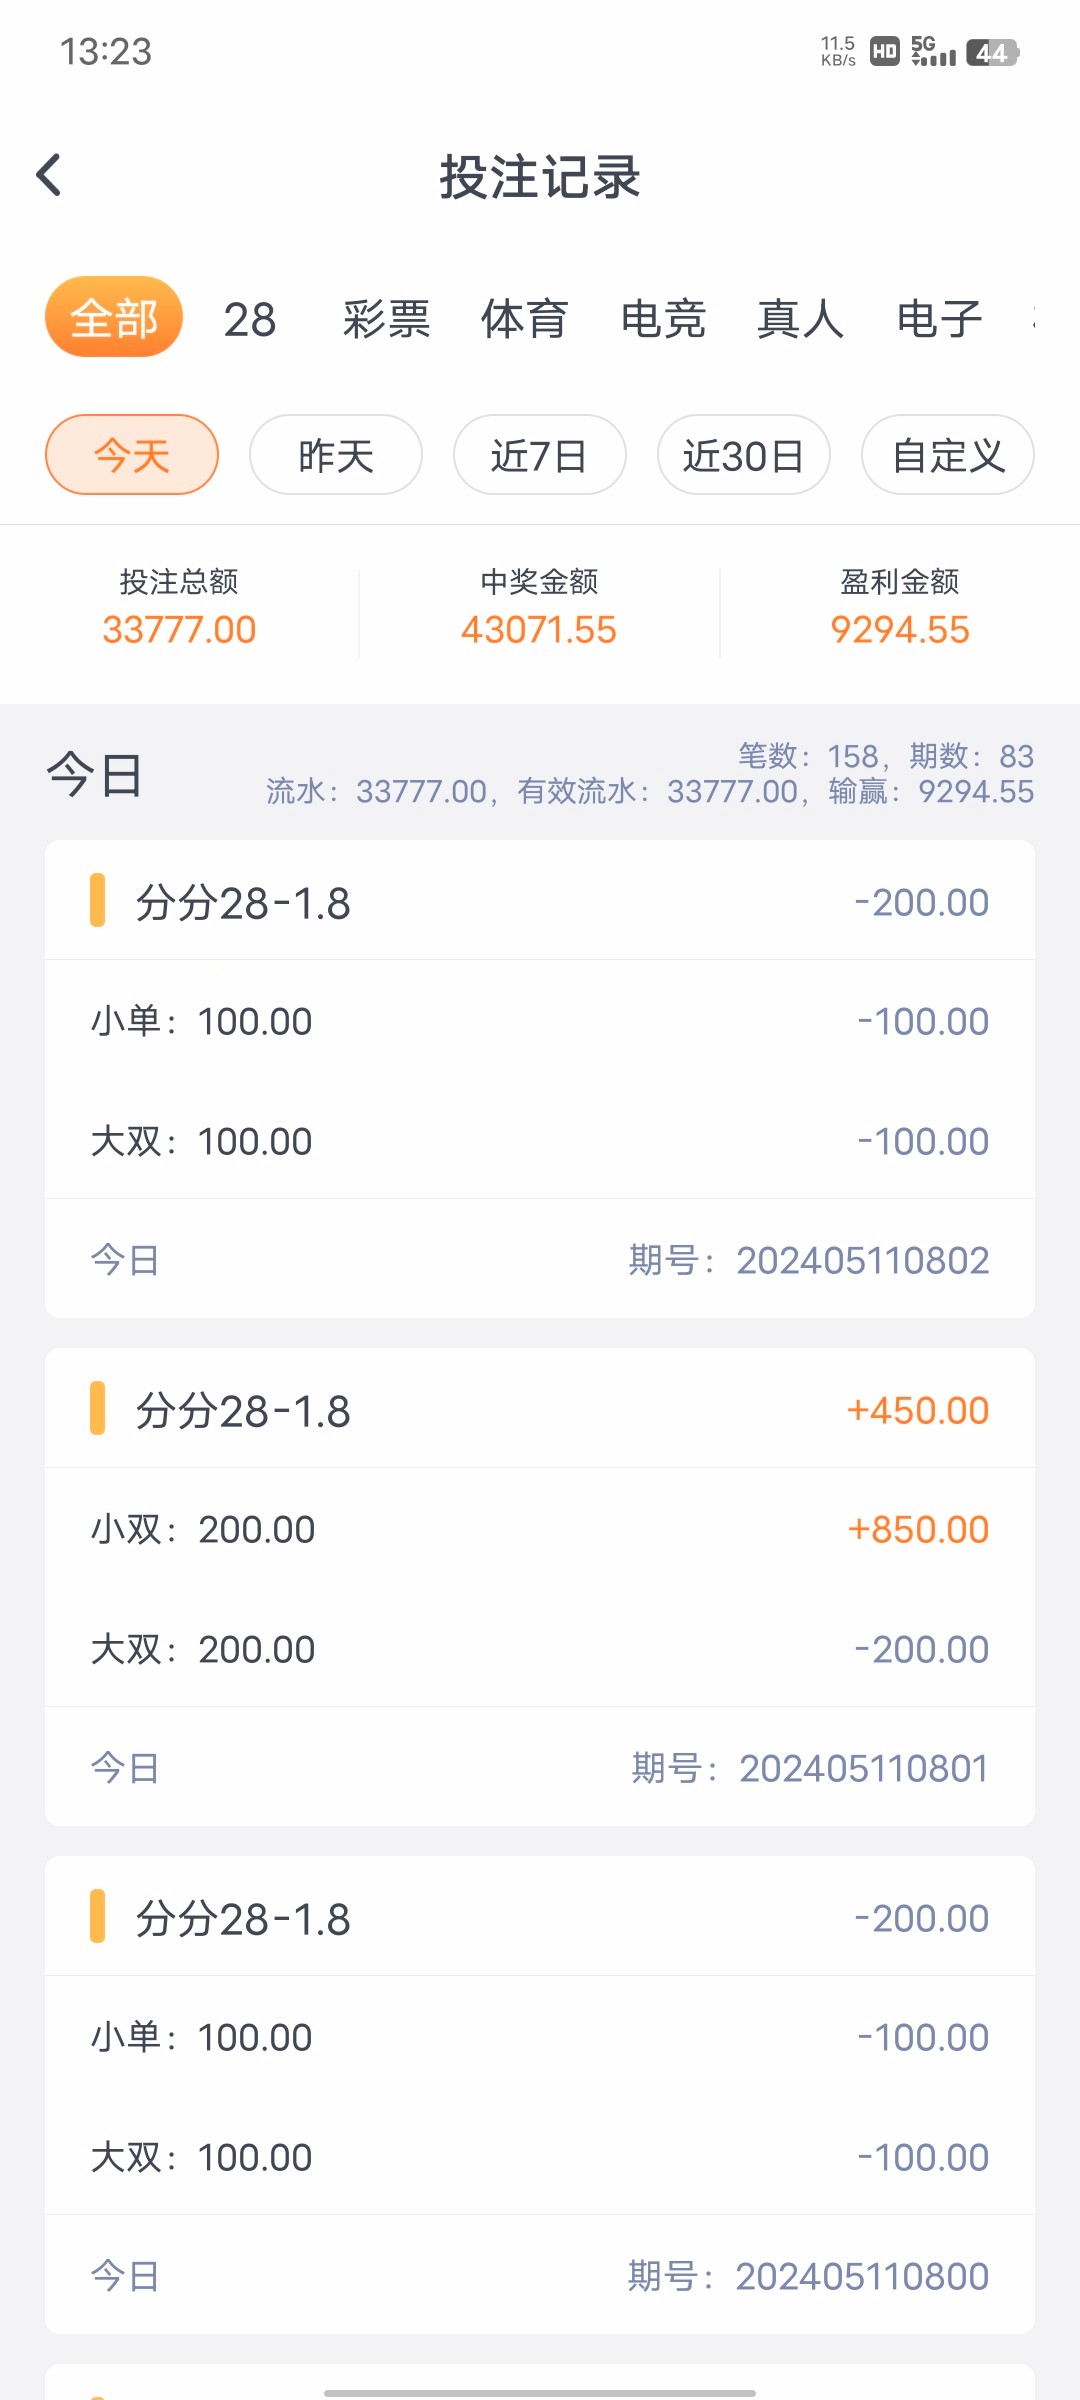This screenshot has height=2400, width=1080.
Task: Open the 自定义 custom date filter
Action: pos(948,455)
